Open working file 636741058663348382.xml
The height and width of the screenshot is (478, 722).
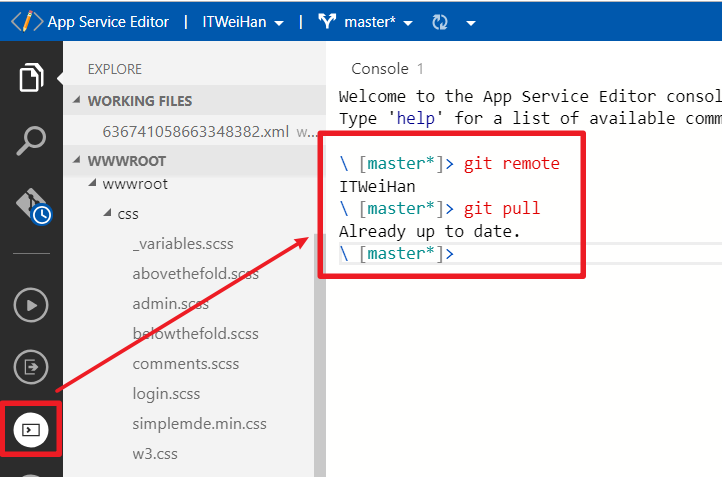tap(195, 132)
